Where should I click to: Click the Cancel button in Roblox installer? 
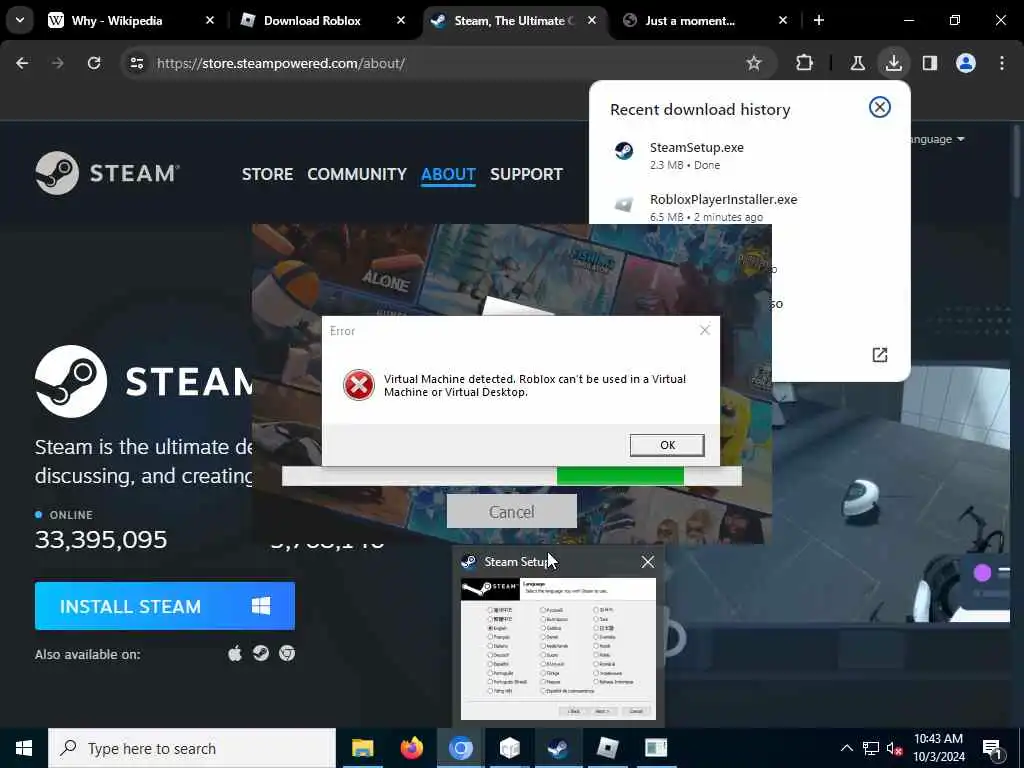pyautogui.click(x=511, y=511)
